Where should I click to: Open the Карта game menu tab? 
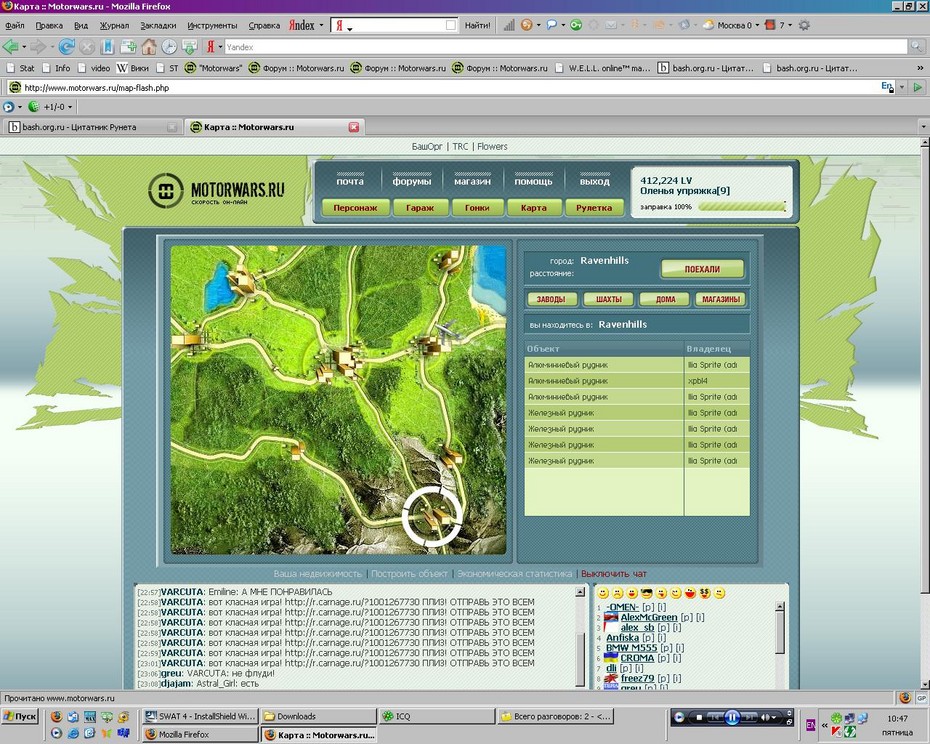click(x=533, y=208)
